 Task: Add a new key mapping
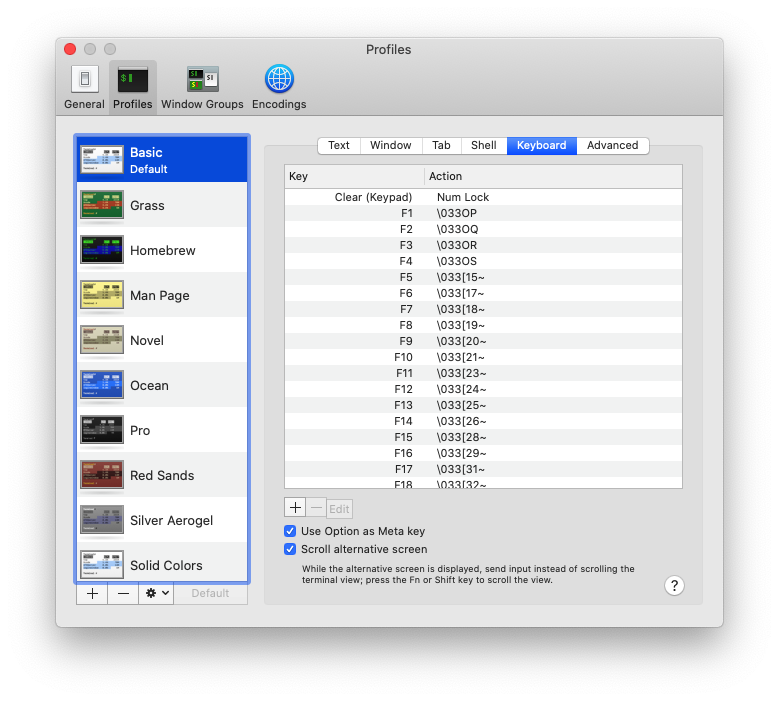click(295, 508)
